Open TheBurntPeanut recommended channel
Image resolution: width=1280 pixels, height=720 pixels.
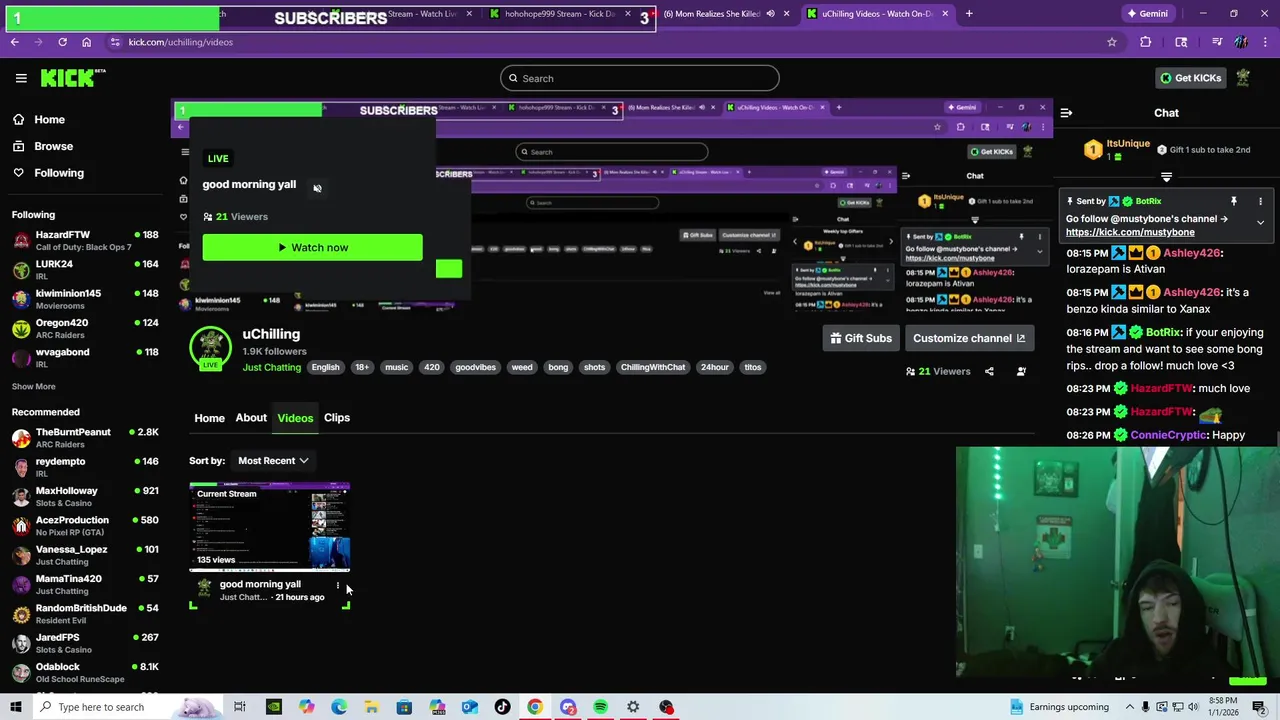[86, 437]
